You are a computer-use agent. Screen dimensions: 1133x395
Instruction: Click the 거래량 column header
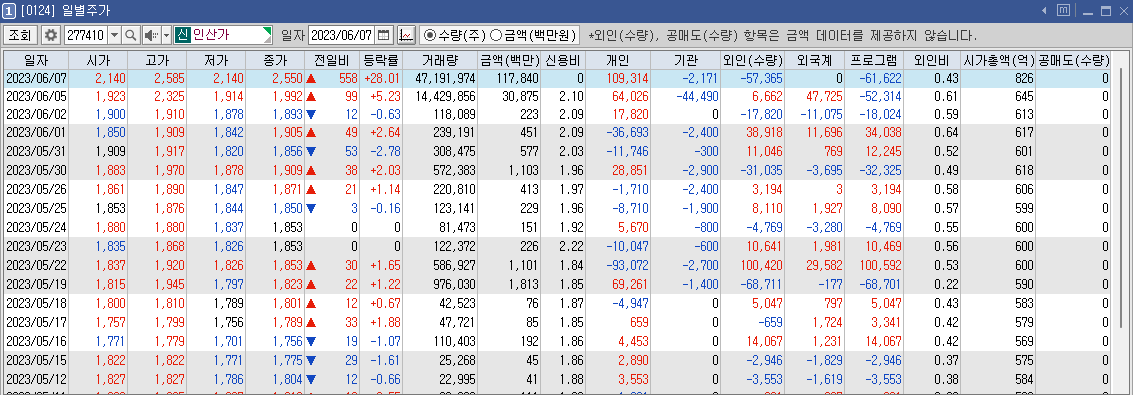tap(440, 61)
